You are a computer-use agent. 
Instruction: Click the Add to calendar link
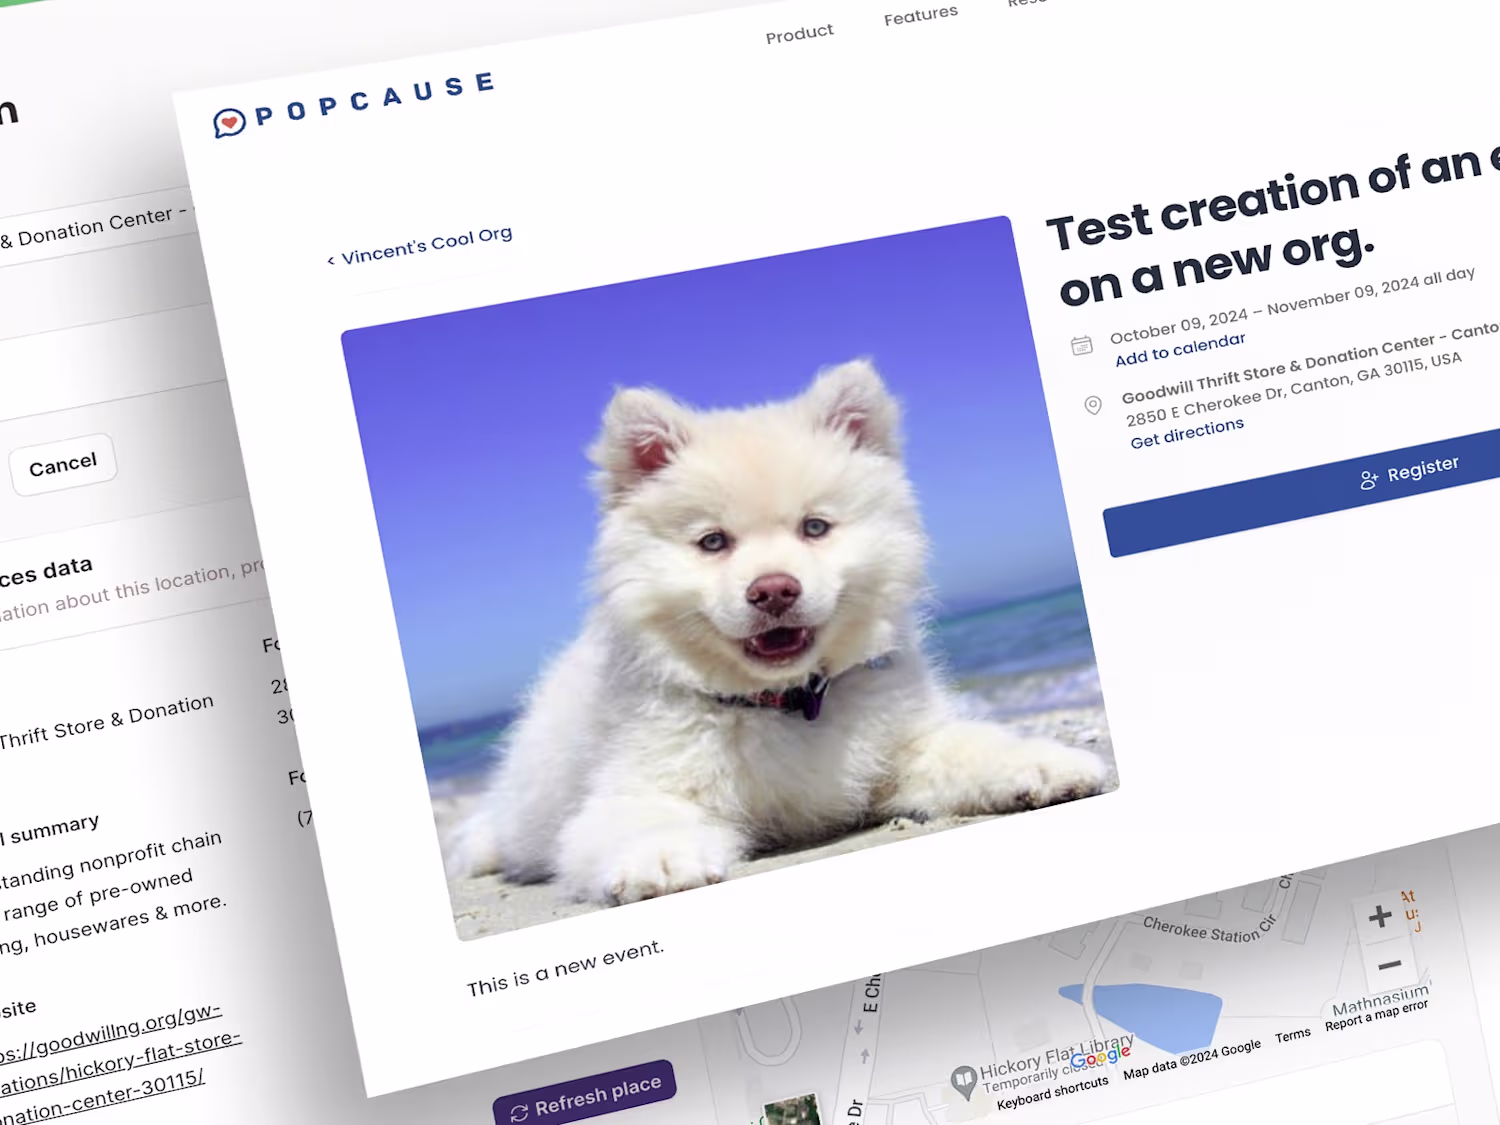1180,349
